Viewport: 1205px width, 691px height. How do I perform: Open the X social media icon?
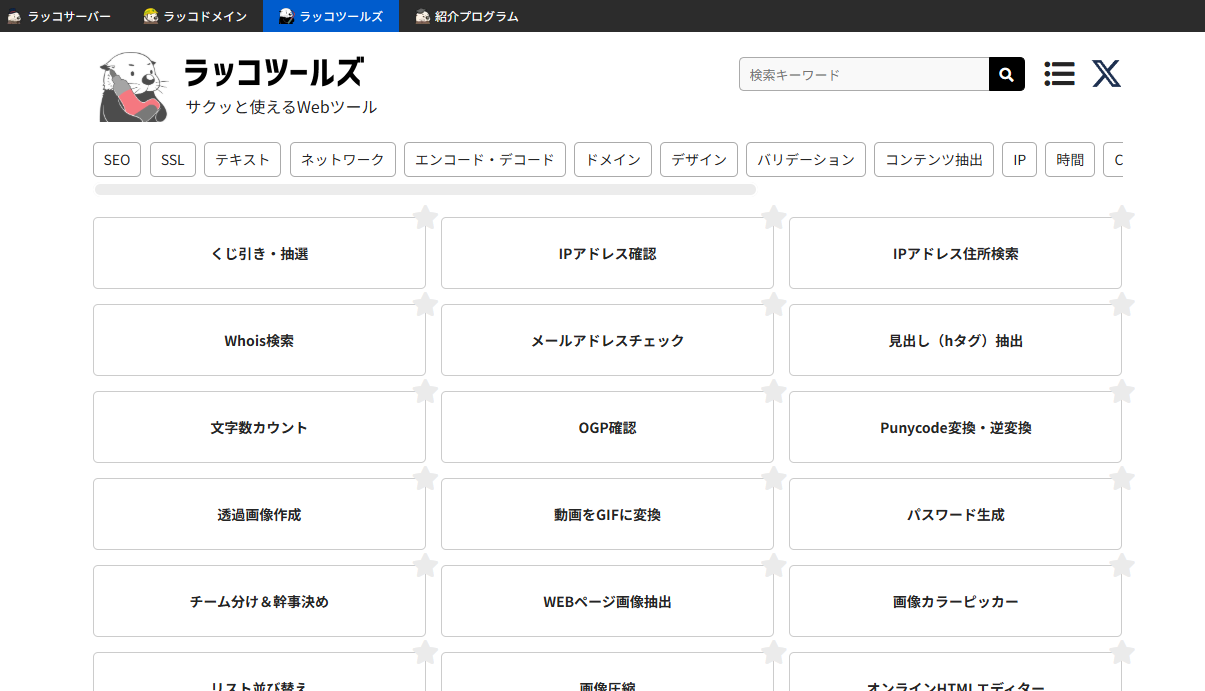pos(1106,74)
